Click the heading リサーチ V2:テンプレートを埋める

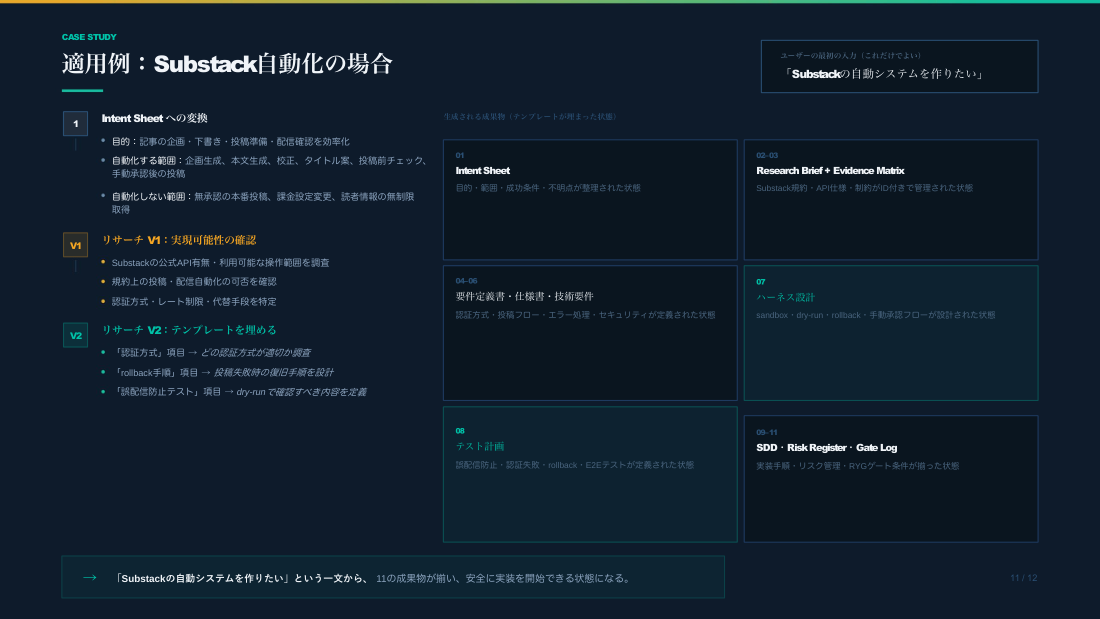[189, 330]
